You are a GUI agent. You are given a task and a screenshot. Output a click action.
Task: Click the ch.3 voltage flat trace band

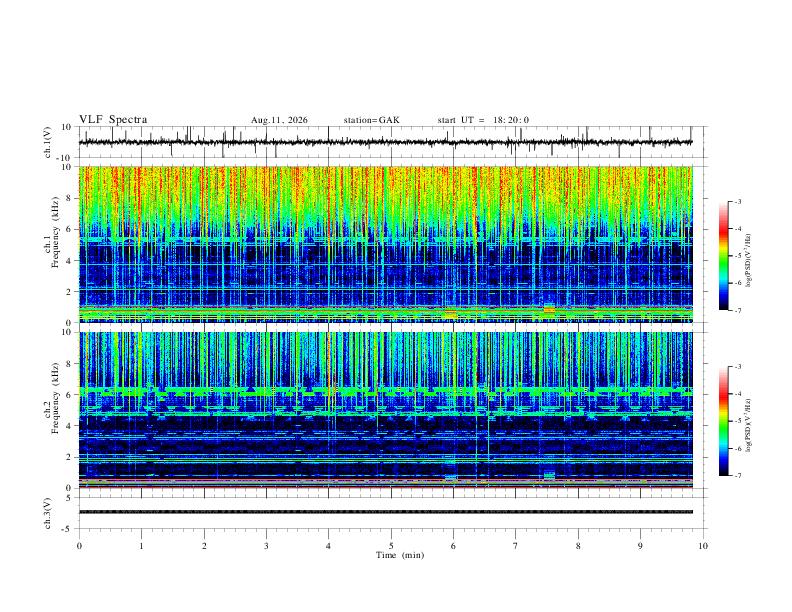385,512
